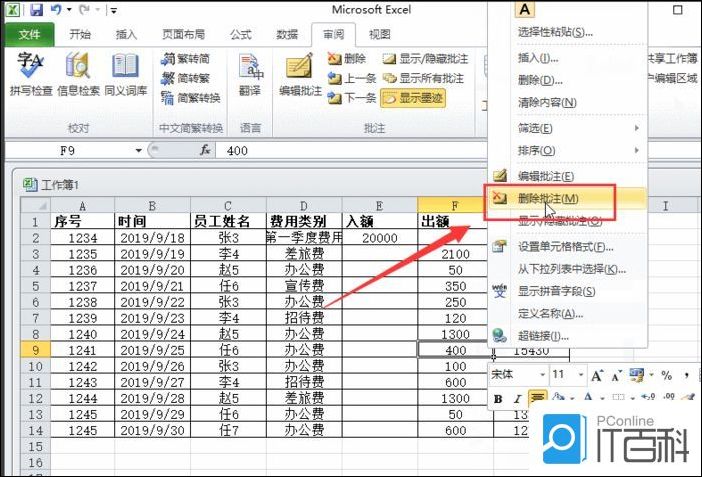Open the Name Box dropdown arrow
The image size is (702, 477).
tap(138, 151)
